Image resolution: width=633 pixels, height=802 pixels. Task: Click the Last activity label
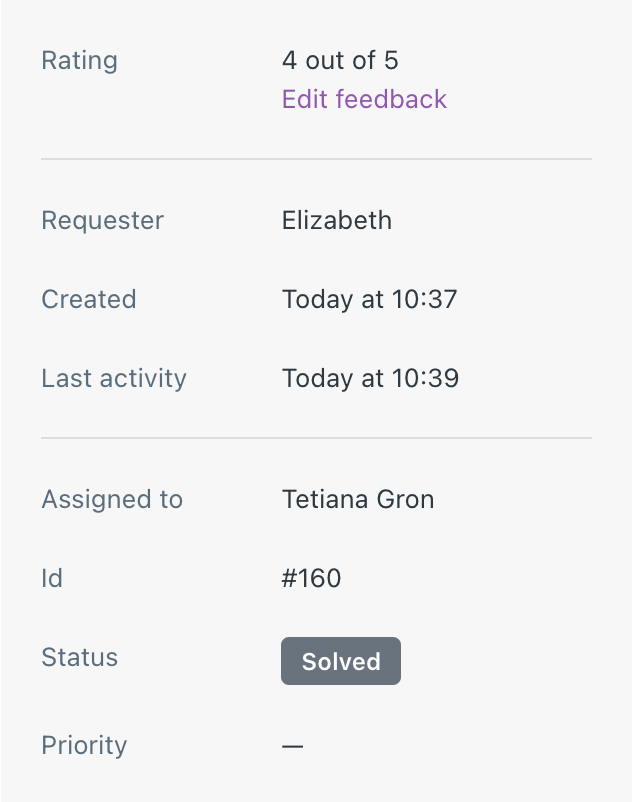pyautogui.click(x=114, y=379)
